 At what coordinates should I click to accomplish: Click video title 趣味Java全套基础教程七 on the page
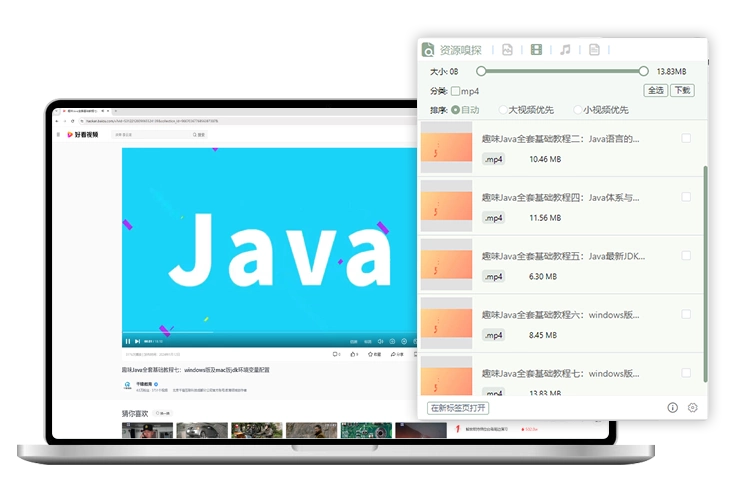click(196, 370)
